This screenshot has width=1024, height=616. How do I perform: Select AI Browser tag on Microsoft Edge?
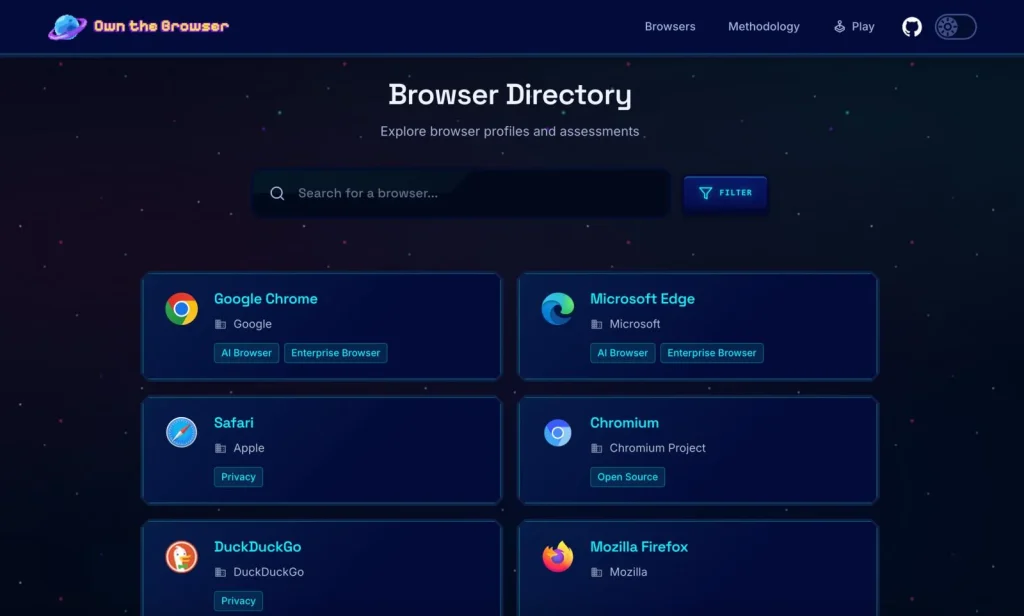coord(622,353)
